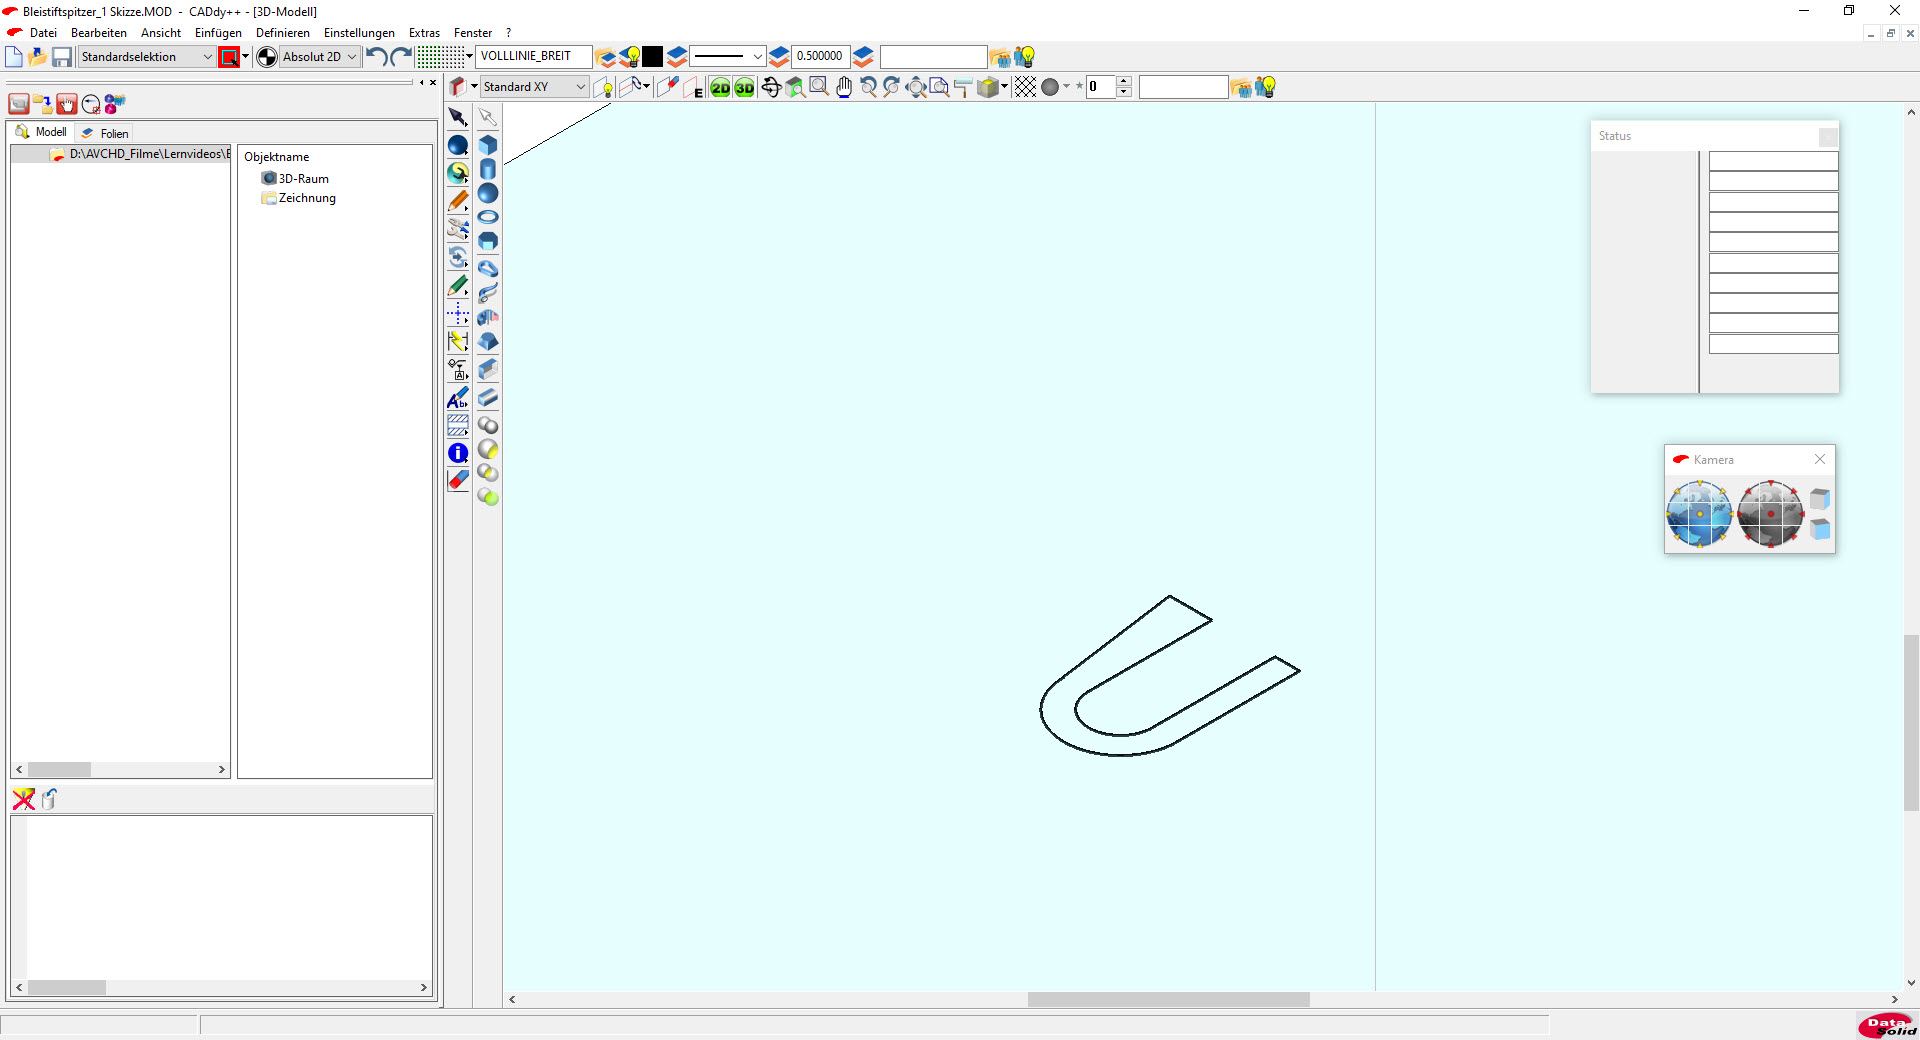Choose the cylinder primitive tool
This screenshot has width=1920, height=1040.
click(x=488, y=169)
